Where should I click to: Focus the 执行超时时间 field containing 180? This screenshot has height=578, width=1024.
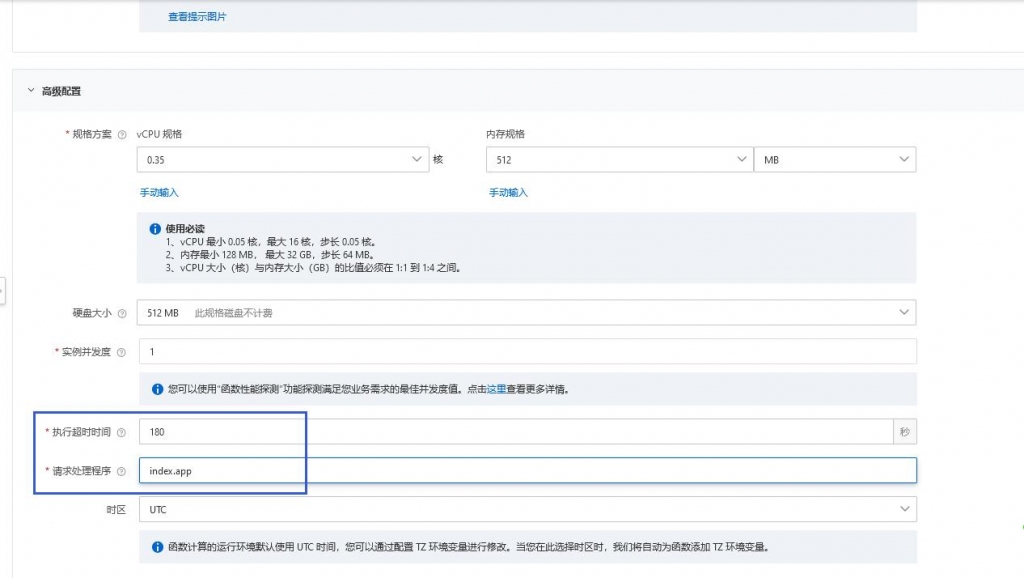click(516, 432)
